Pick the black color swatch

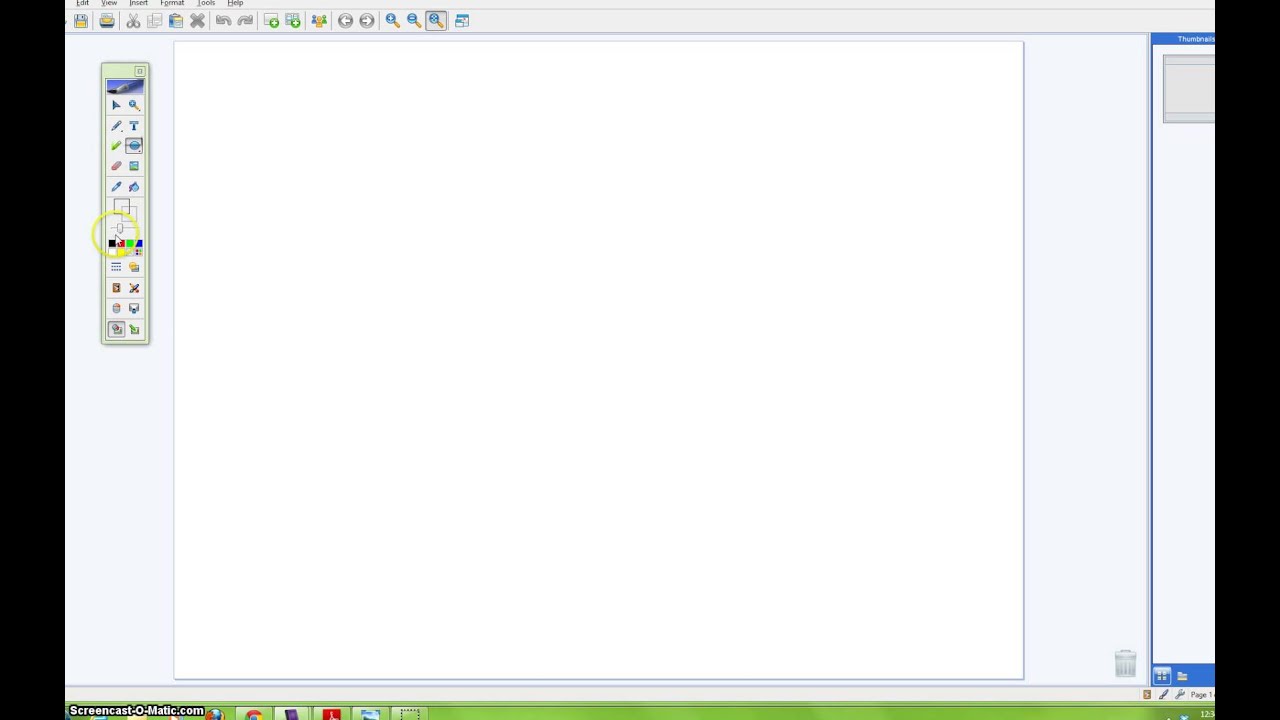[112, 243]
